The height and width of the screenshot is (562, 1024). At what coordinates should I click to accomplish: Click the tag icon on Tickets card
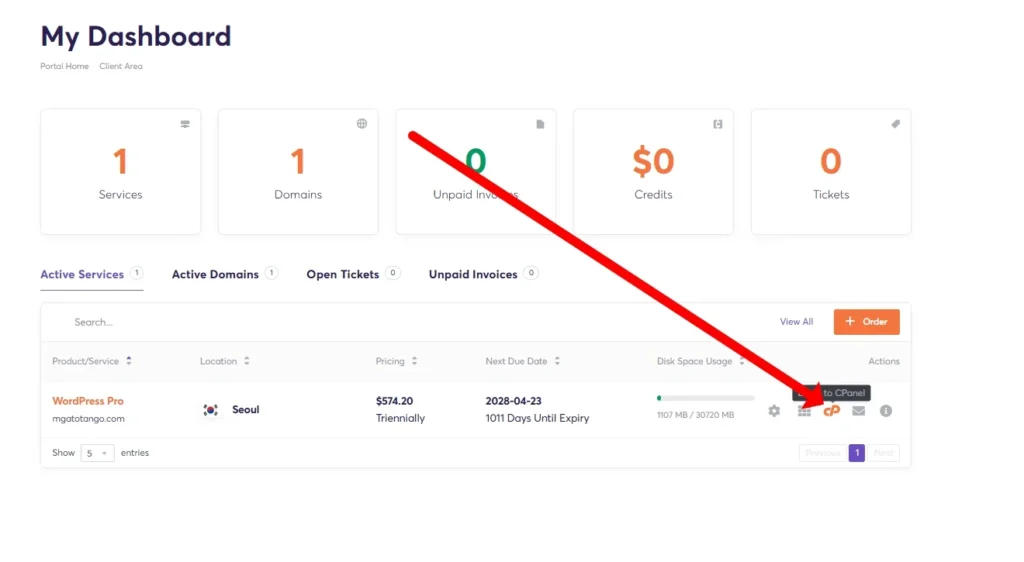(x=895, y=124)
